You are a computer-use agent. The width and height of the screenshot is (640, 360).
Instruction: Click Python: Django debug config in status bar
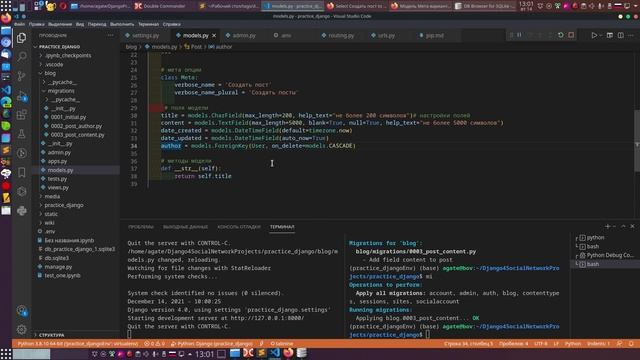coord(211,344)
